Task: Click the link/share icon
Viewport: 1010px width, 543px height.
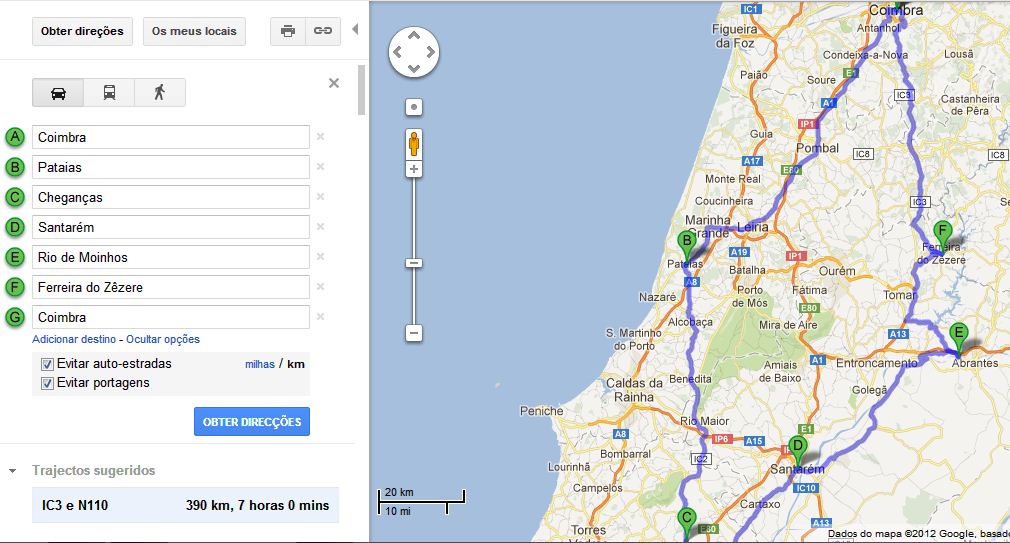Action: coord(323,31)
